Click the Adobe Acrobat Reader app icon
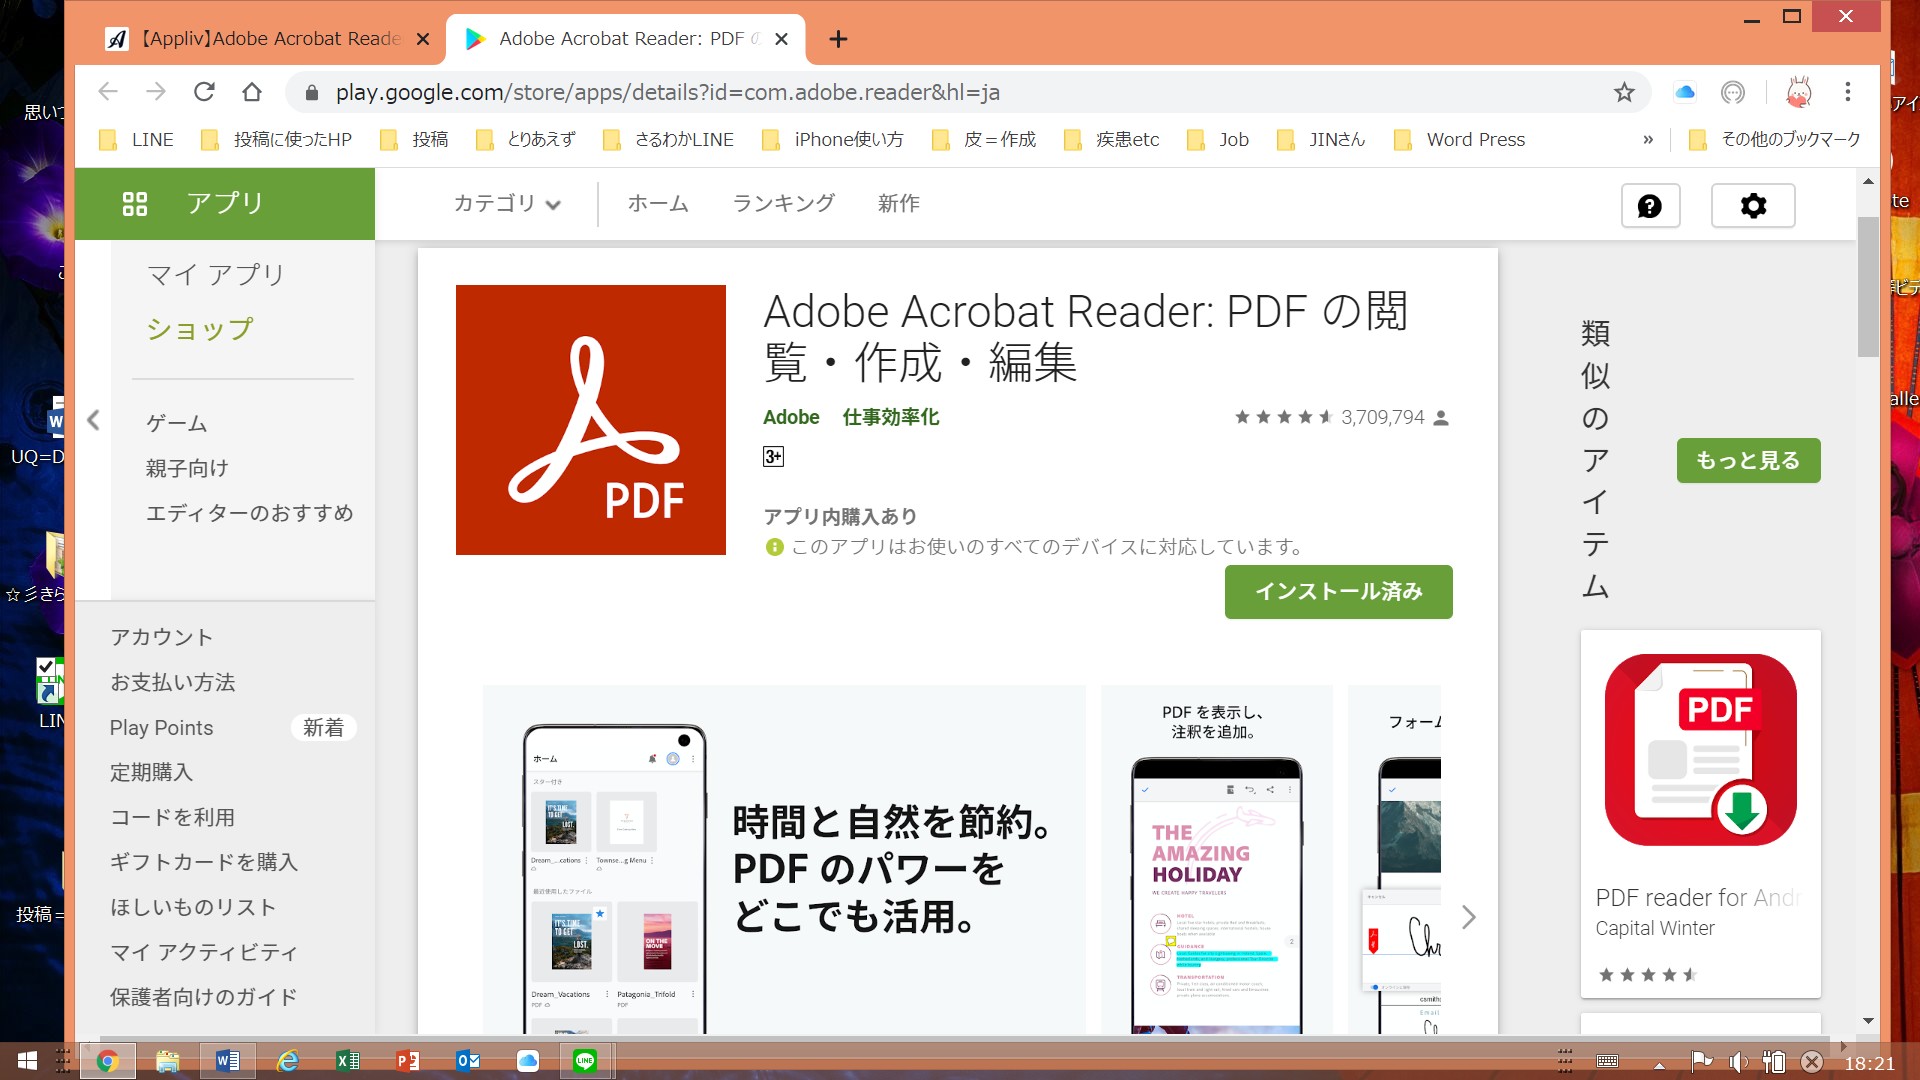The image size is (1920, 1080). tap(591, 420)
